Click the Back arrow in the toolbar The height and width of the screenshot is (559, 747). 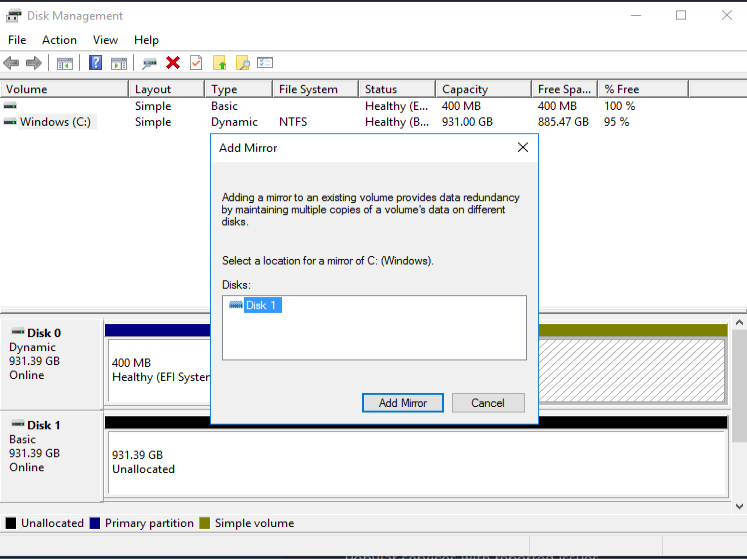[12, 63]
